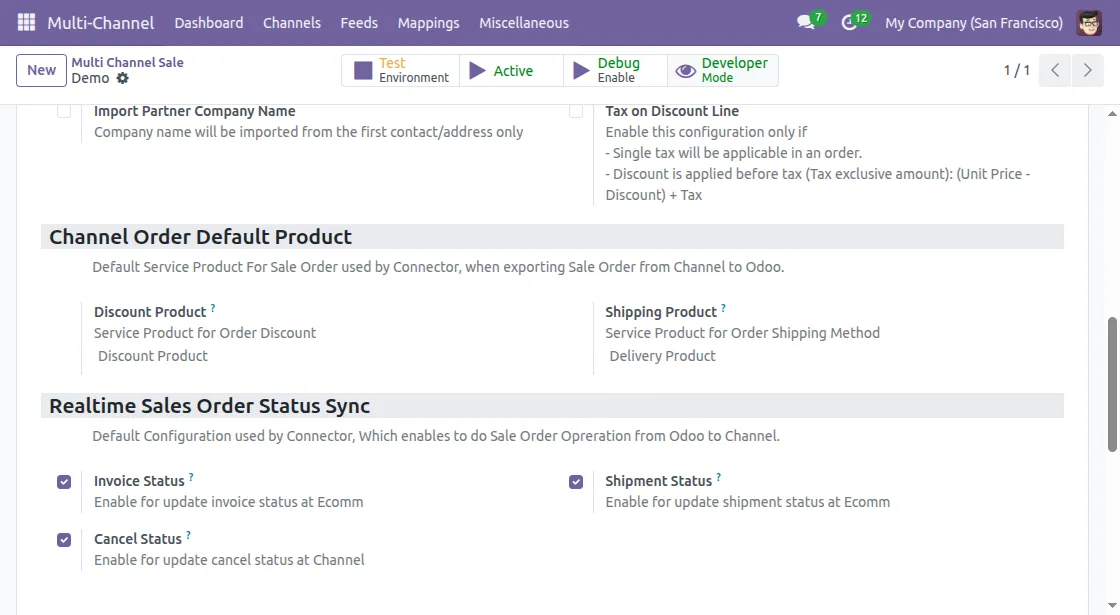
Task: Click the 1 / 1 pager counter
Action: pyautogui.click(x=1016, y=70)
